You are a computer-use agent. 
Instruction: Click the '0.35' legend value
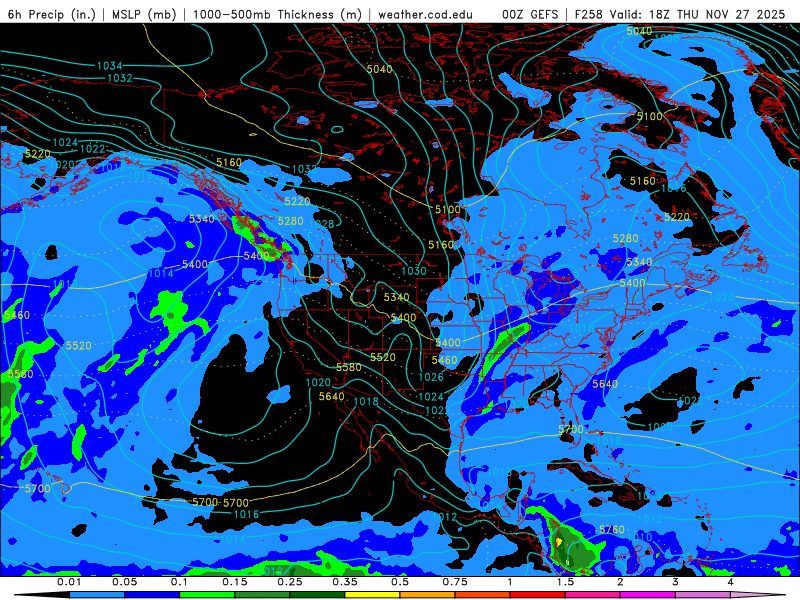[x=345, y=582]
